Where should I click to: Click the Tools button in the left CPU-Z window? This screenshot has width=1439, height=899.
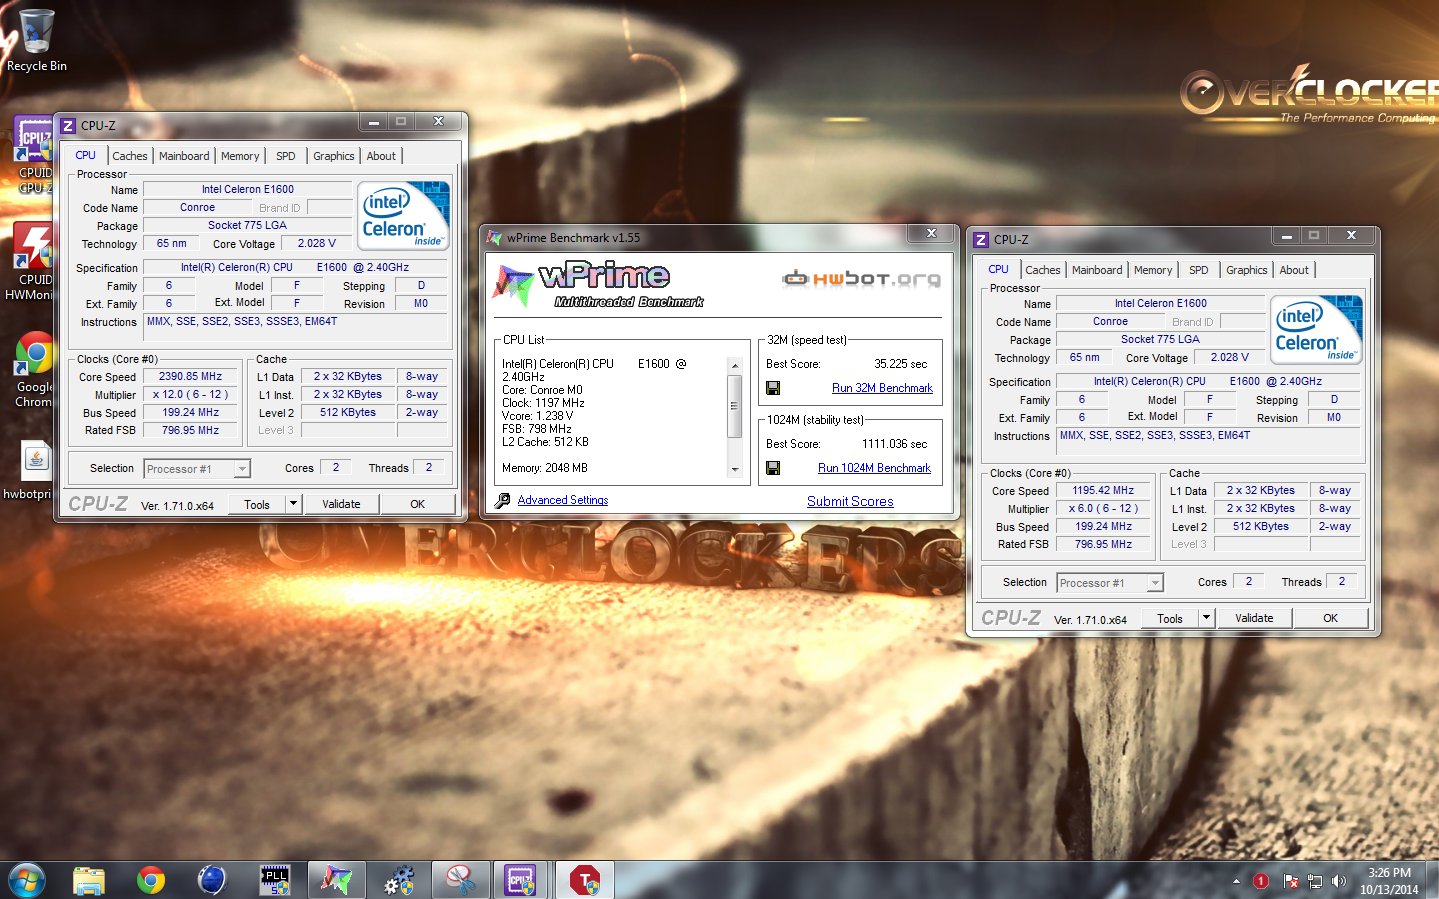pos(257,504)
